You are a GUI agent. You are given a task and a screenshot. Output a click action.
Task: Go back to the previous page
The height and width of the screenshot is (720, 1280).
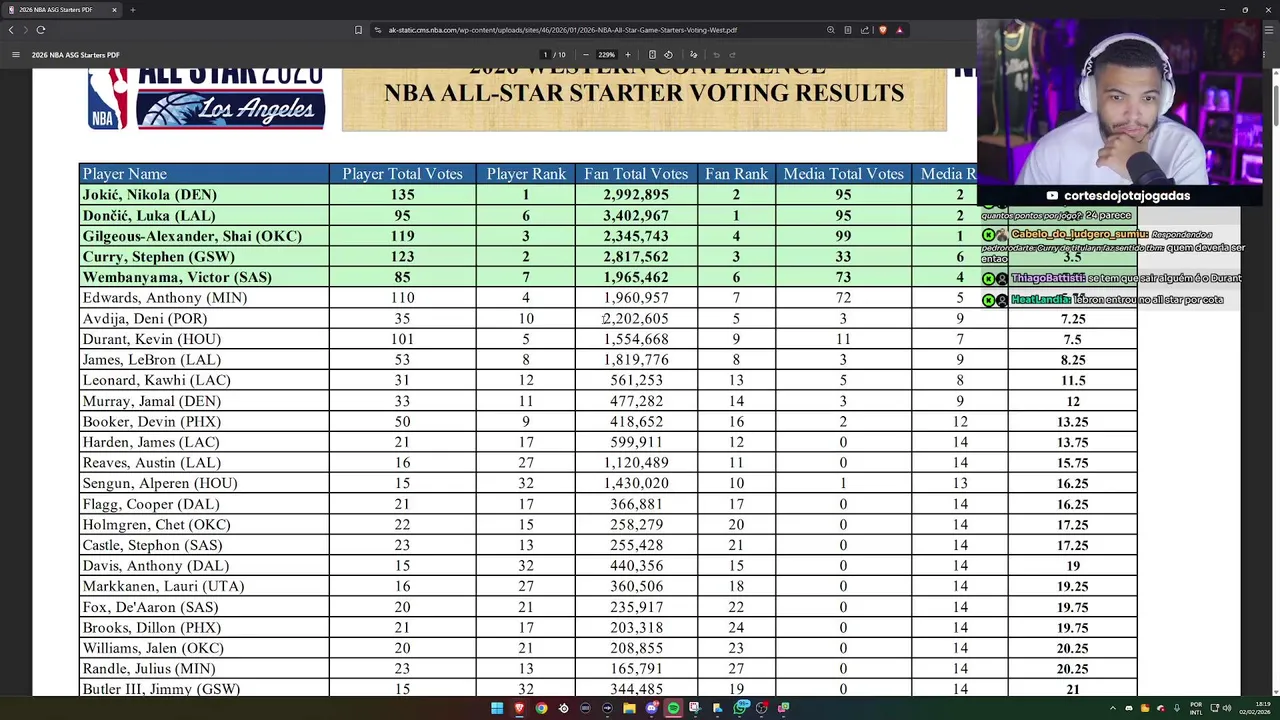pos(11,30)
